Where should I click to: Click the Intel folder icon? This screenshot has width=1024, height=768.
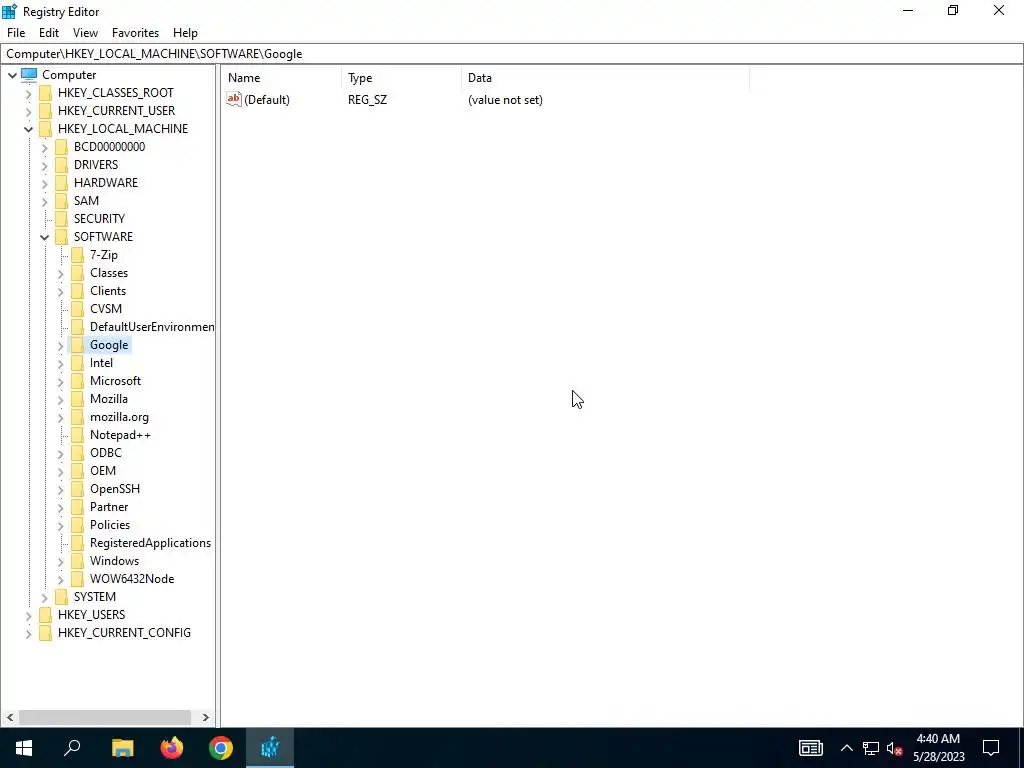(x=78, y=362)
